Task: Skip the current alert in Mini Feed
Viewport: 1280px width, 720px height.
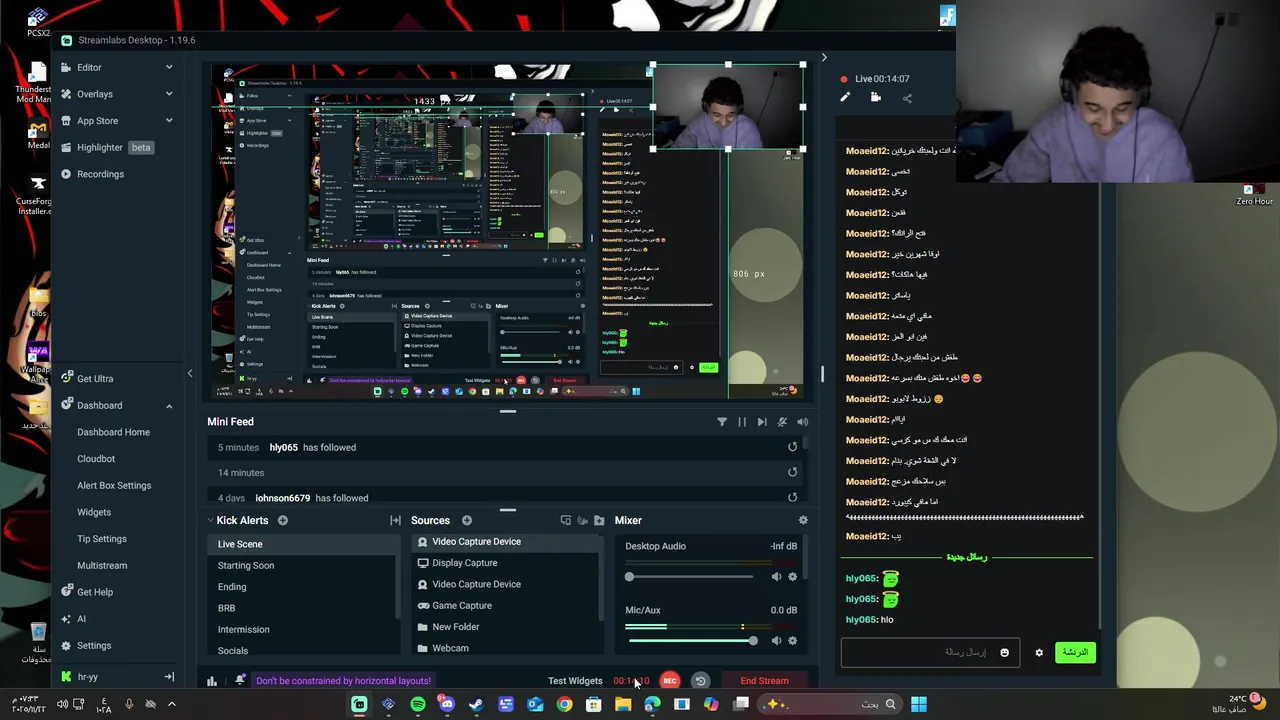Action: (x=762, y=422)
